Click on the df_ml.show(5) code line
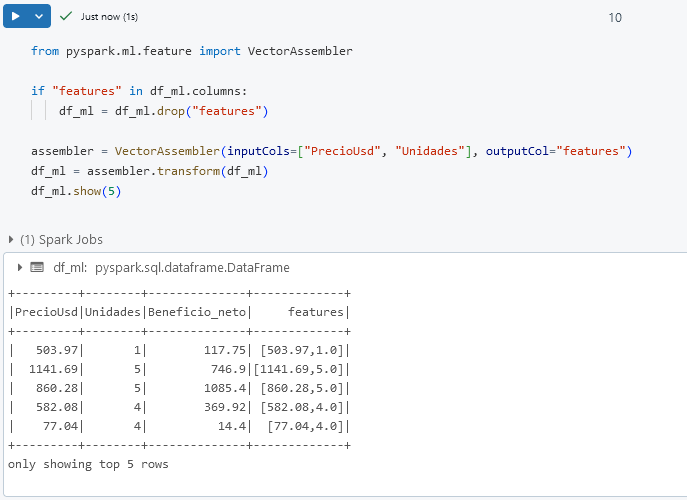 76,191
